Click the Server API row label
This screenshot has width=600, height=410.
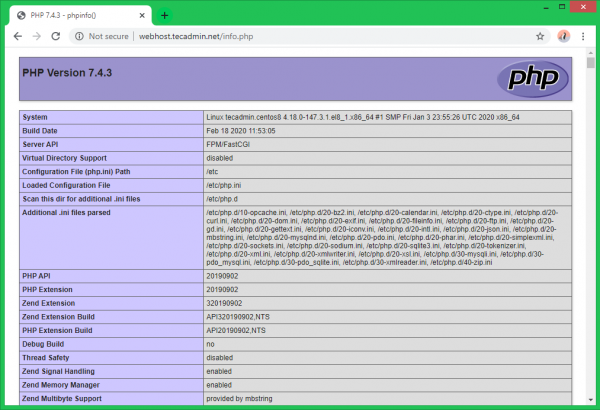pos(45,143)
